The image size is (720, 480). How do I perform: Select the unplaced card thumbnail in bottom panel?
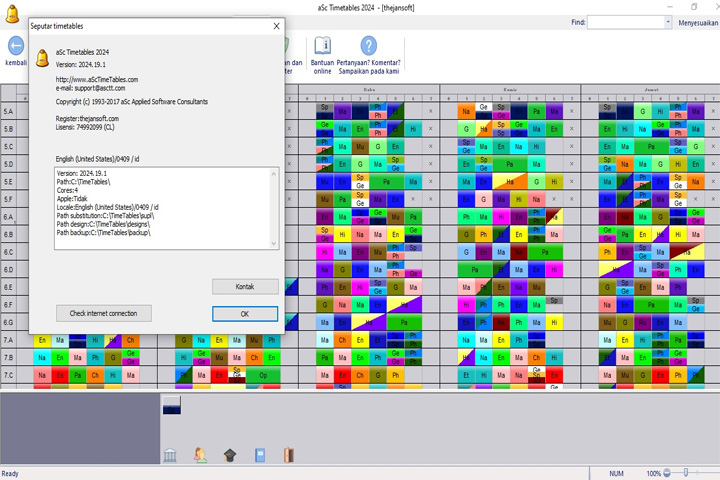pyautogui.click(x=172, y=405)
